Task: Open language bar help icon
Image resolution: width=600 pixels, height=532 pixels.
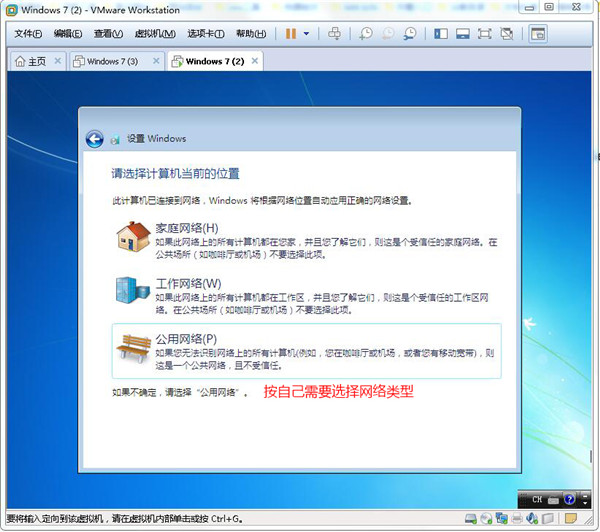Action: (x=570, y=499)
